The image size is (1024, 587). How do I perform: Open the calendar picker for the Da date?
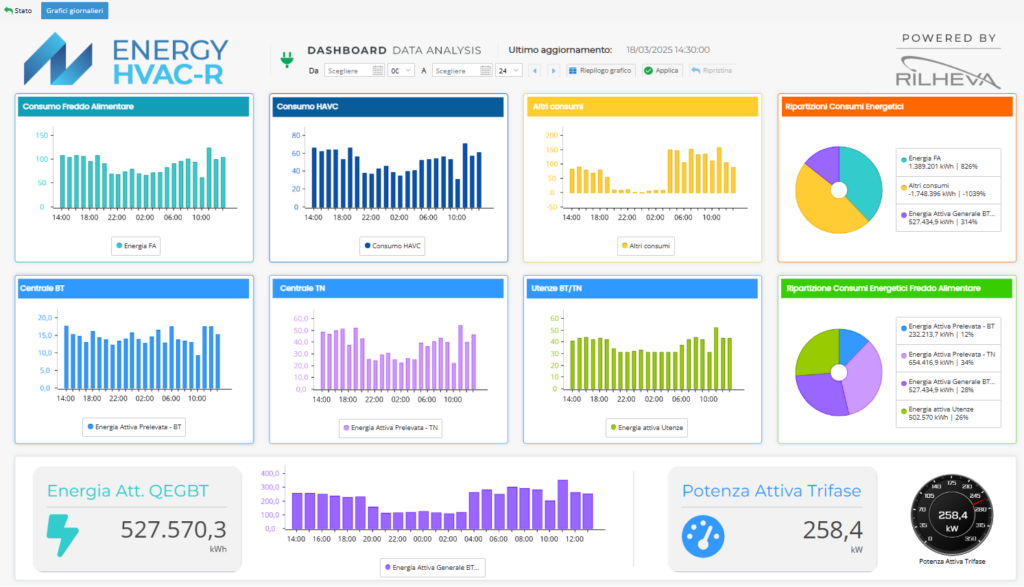[x=378, y=71]
